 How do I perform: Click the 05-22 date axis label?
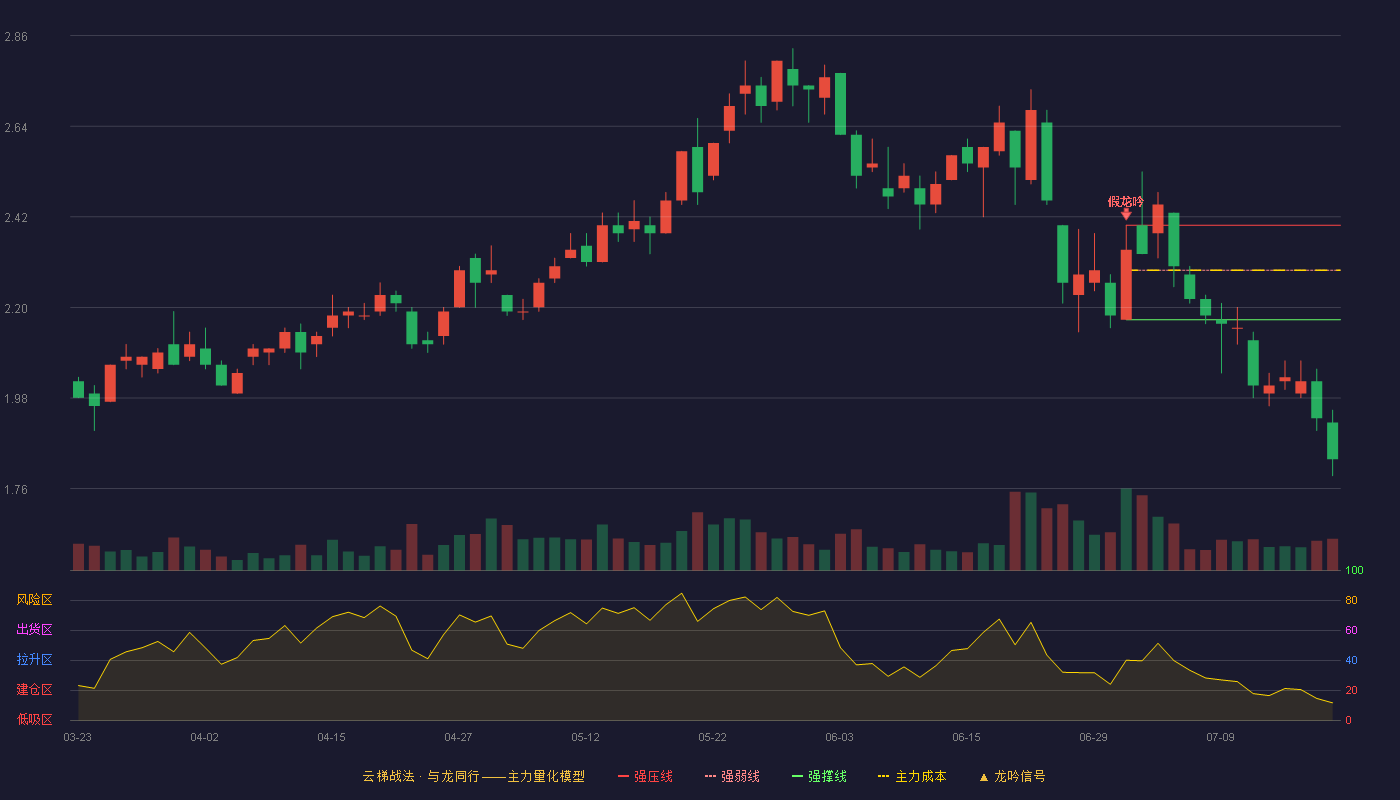pyautogui.click(x=713, y=737)
